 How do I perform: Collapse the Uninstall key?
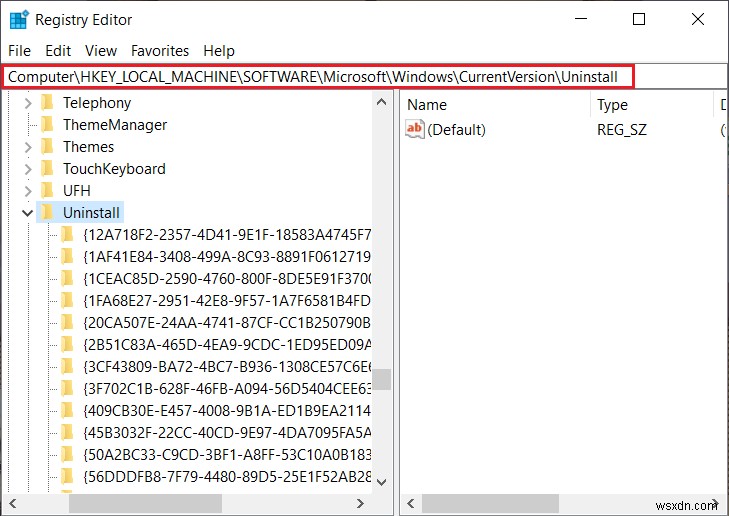click(x=27, y=213)
